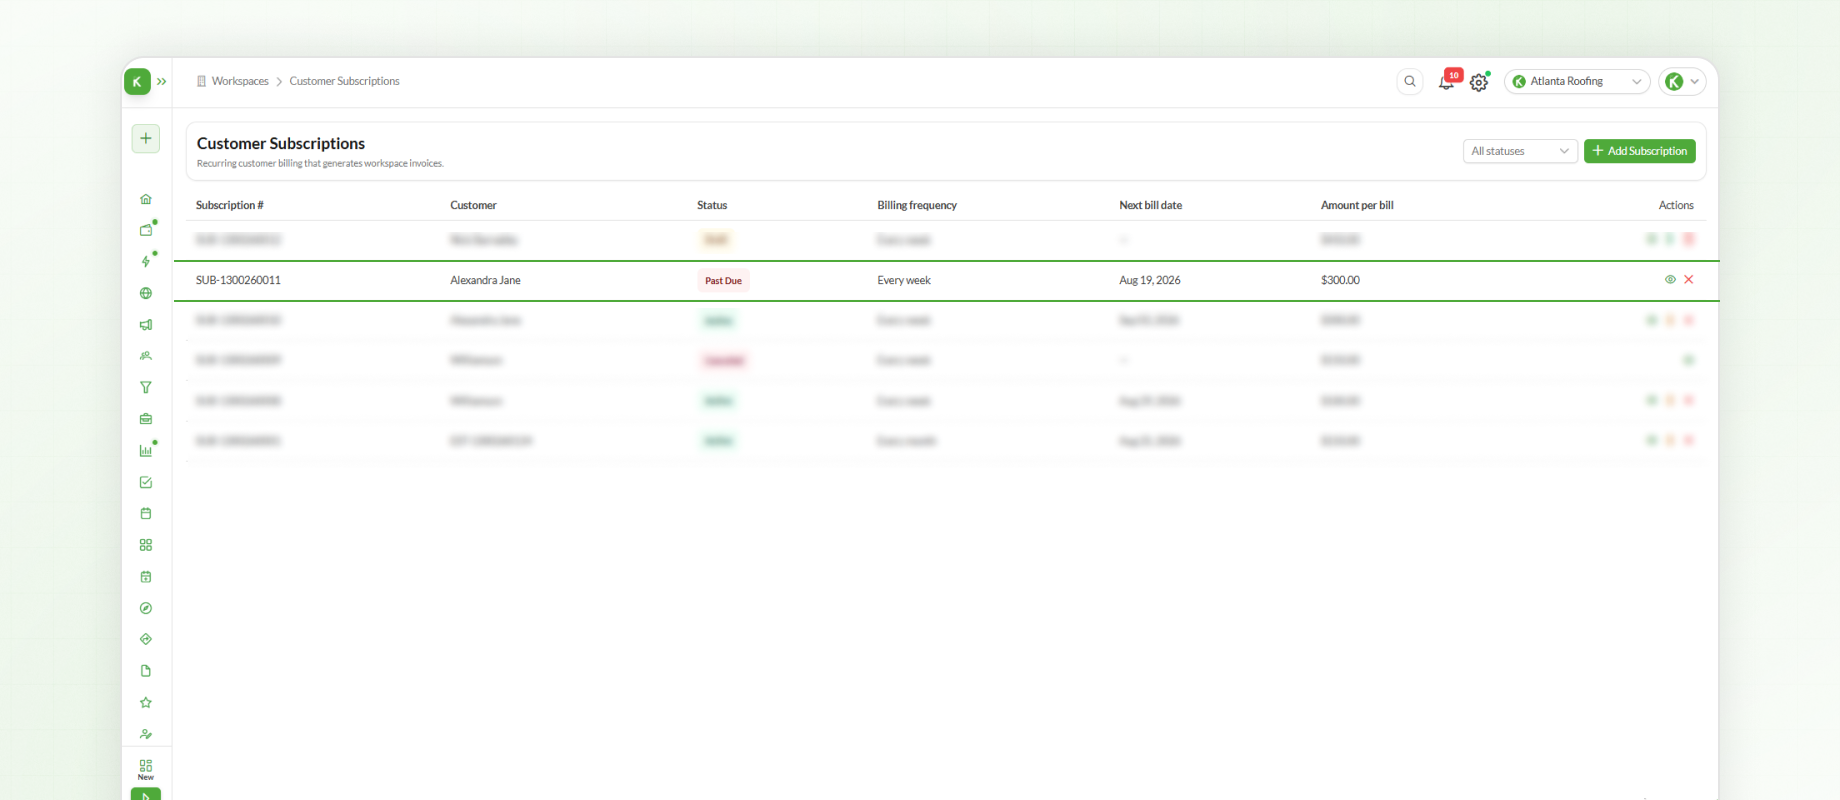Click the Aug 19, 2026 next bill date
Viewport: 1840px width, 800px height.
1150,280
